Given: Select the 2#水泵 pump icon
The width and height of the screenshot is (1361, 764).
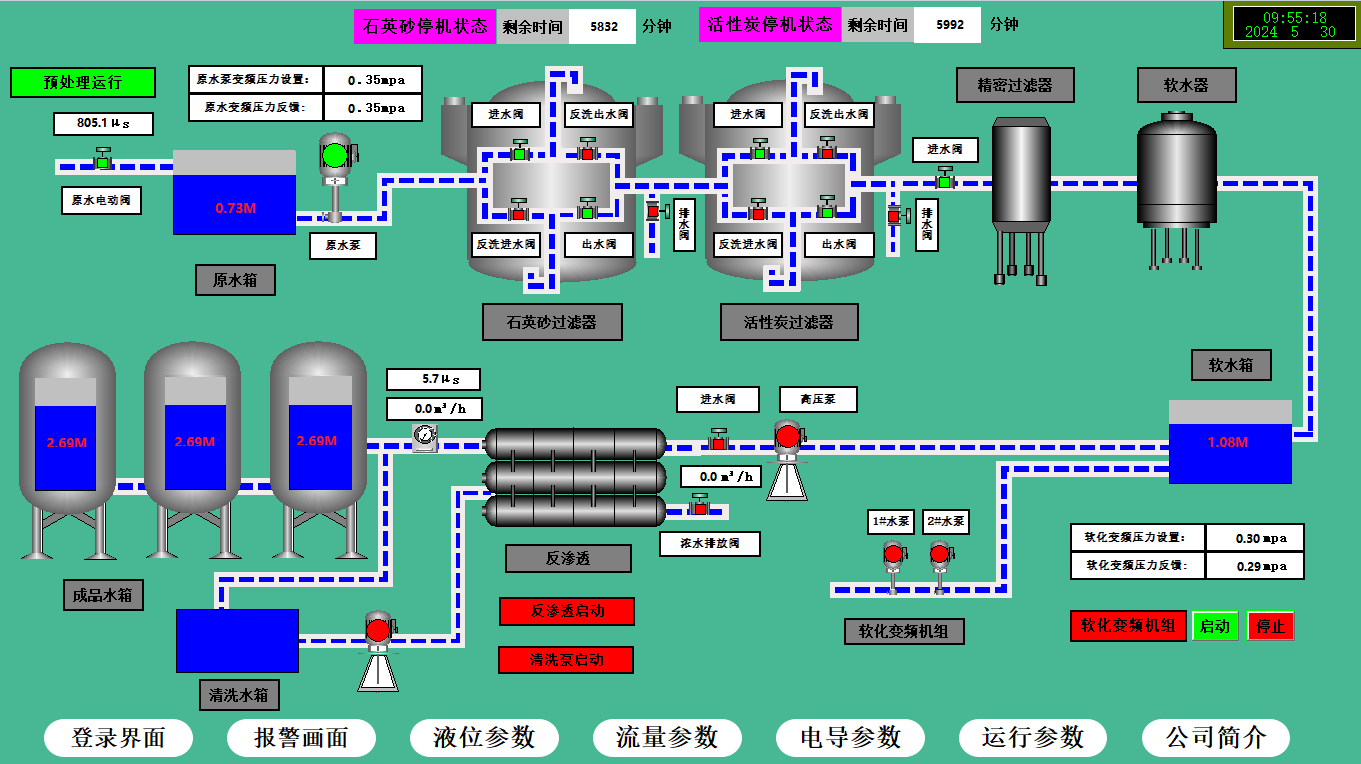Looking at the screenshot, I should click(x=940, y=565).
